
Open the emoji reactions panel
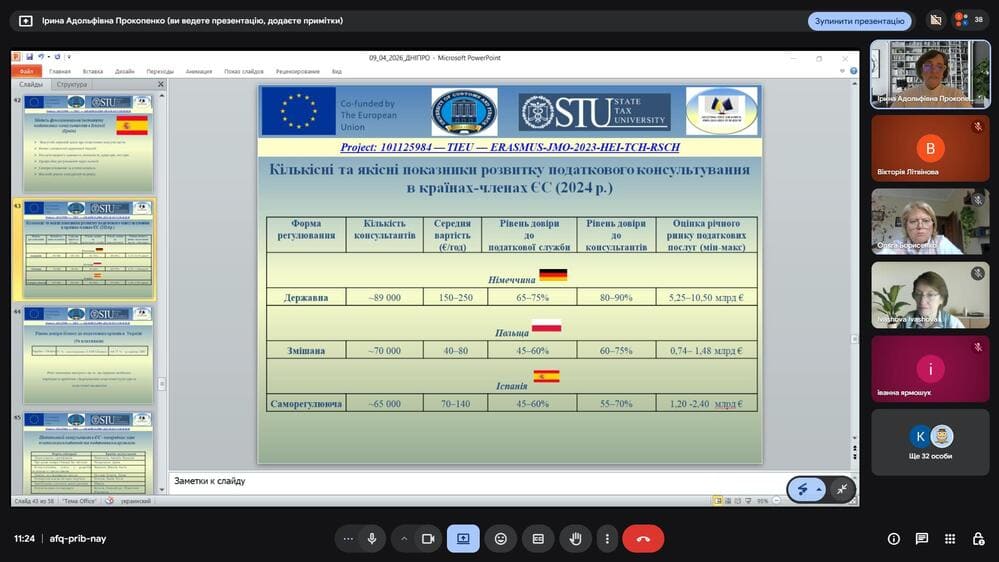click(x=500, y=538)
